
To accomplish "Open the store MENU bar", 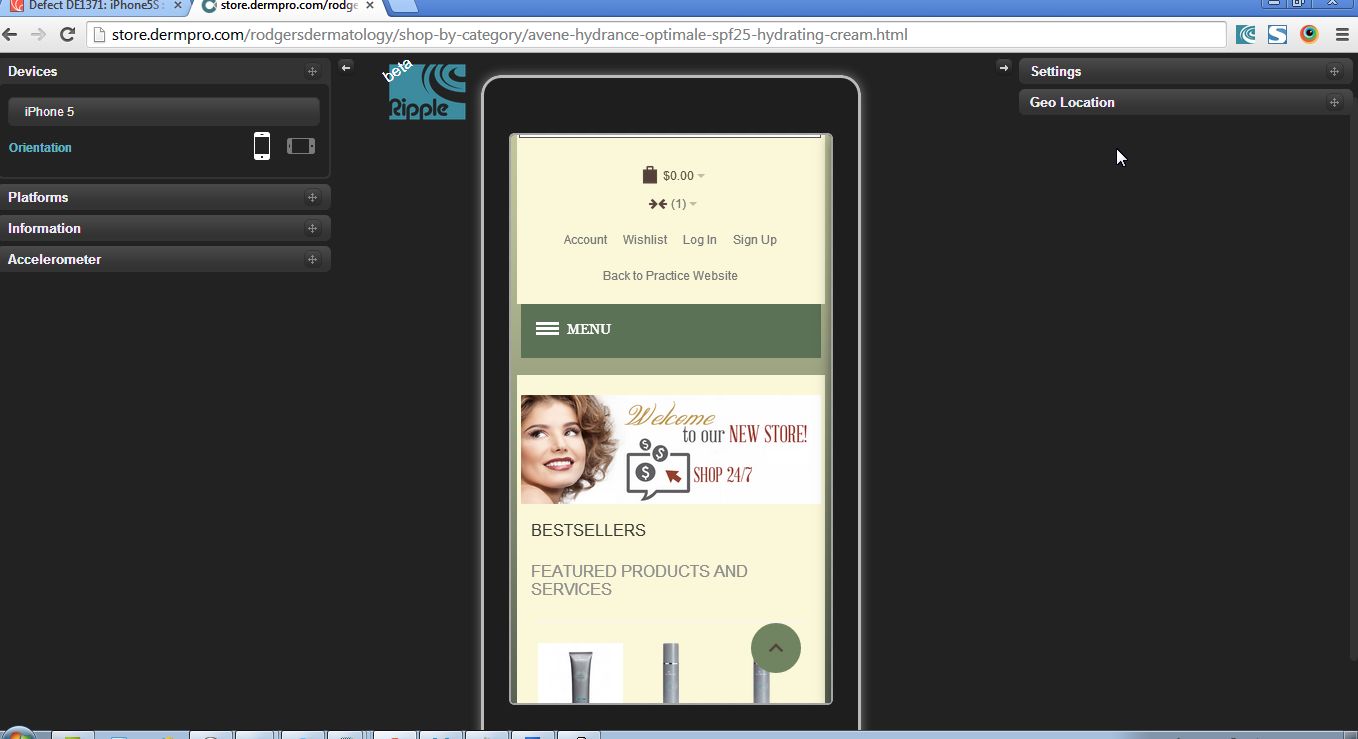I will [670, 330].
